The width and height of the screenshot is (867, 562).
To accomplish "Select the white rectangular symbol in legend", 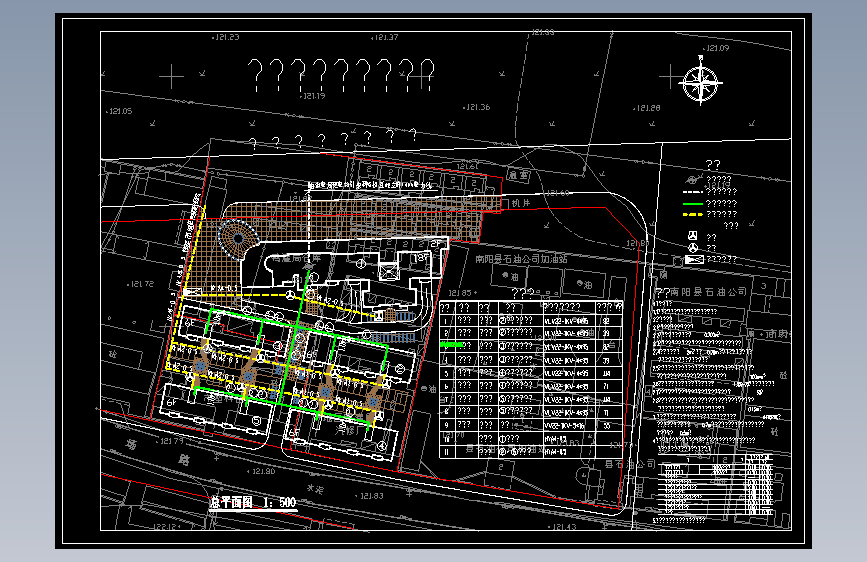I will 694,259.
